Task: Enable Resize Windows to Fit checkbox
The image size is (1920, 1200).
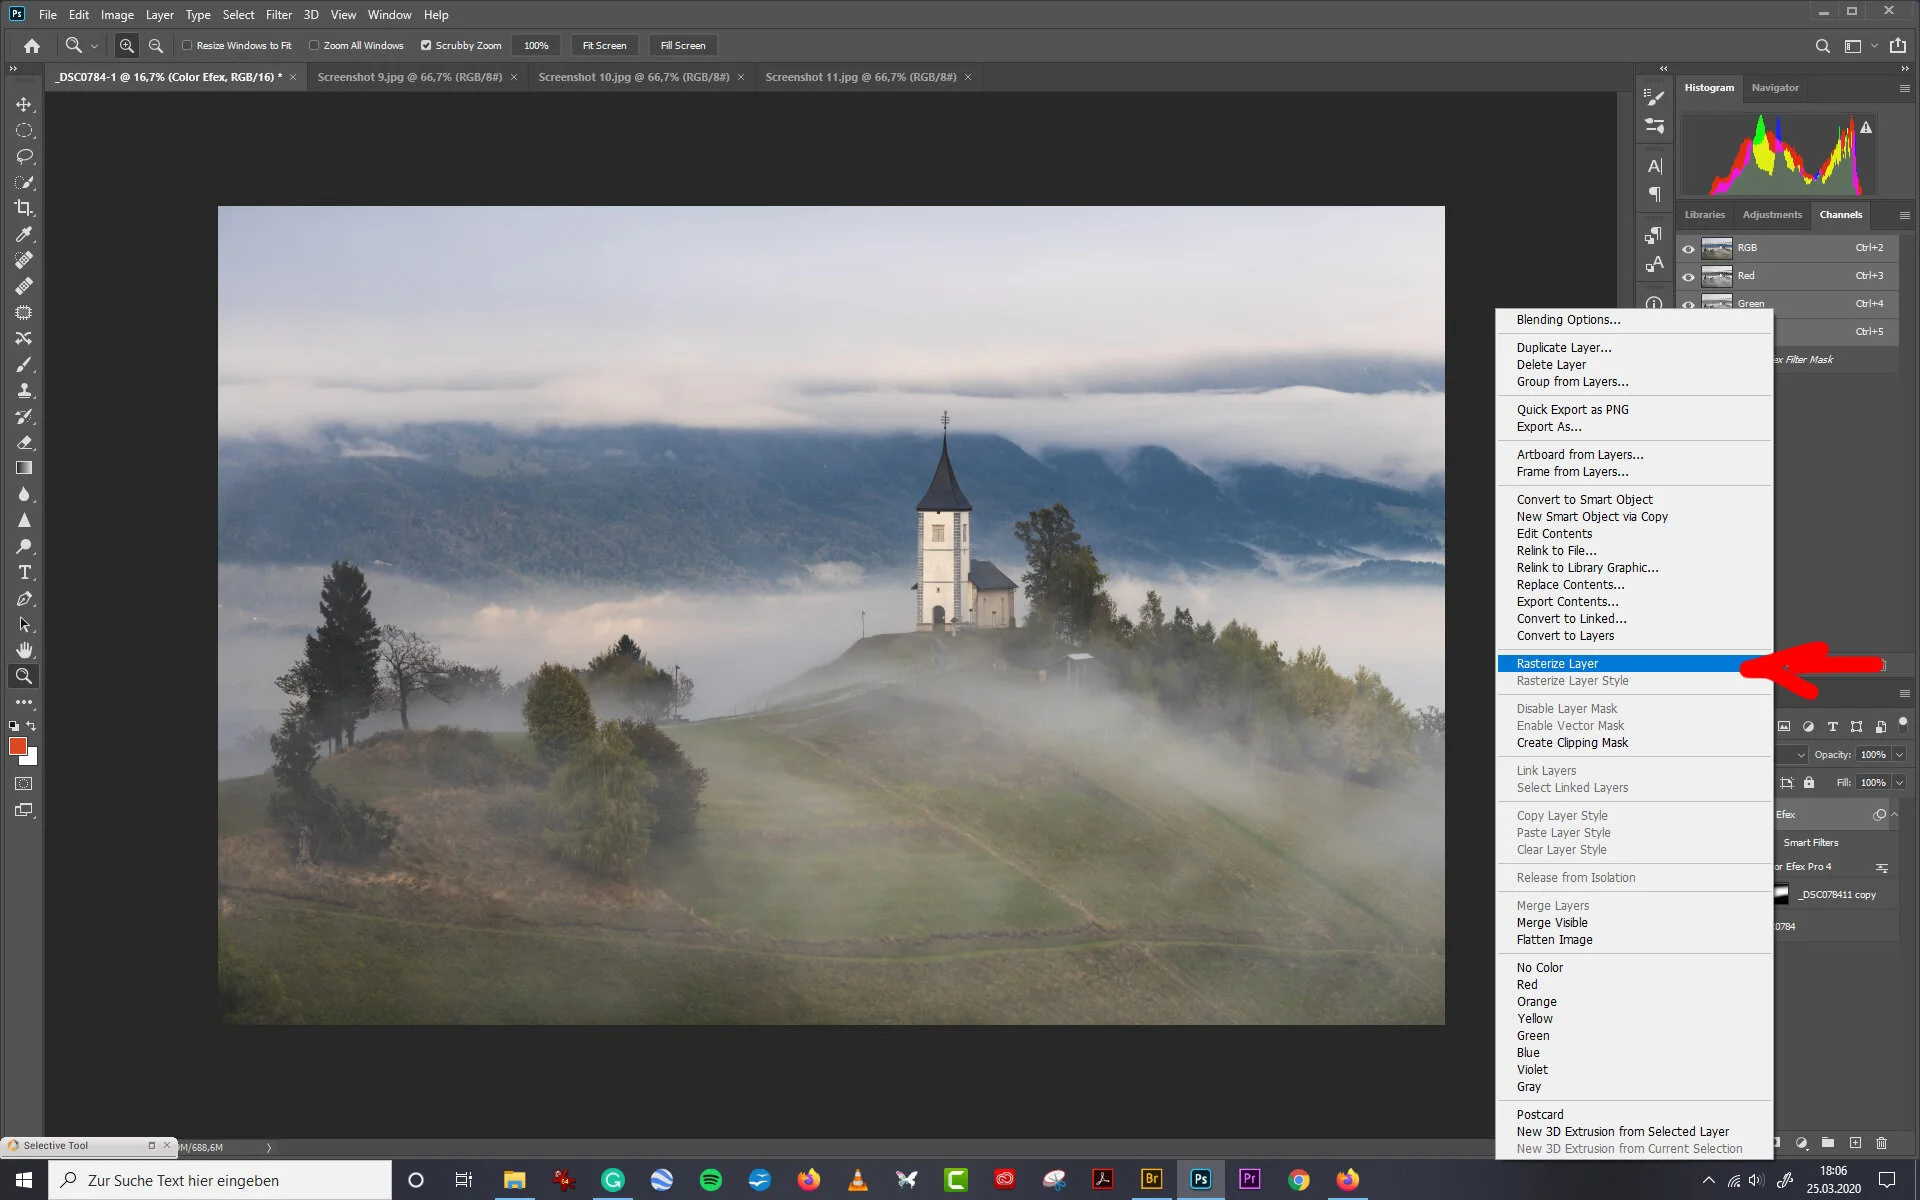Action: point(187,45)
